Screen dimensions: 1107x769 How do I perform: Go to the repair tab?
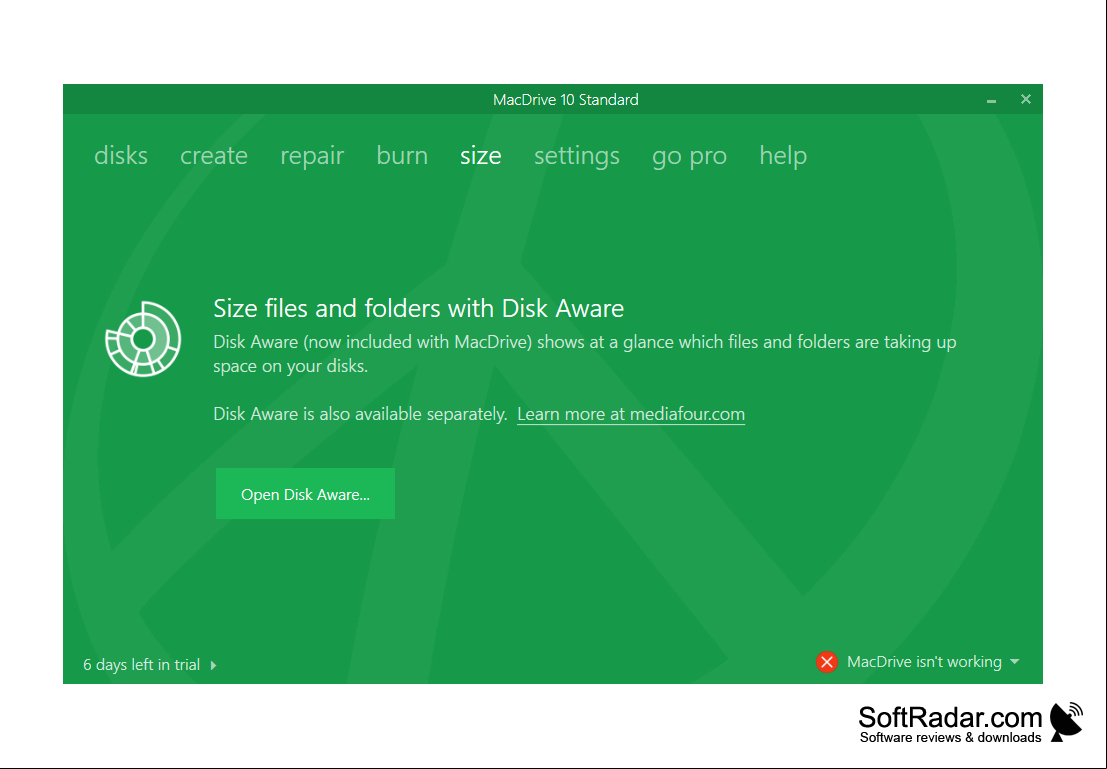point(312,156)
